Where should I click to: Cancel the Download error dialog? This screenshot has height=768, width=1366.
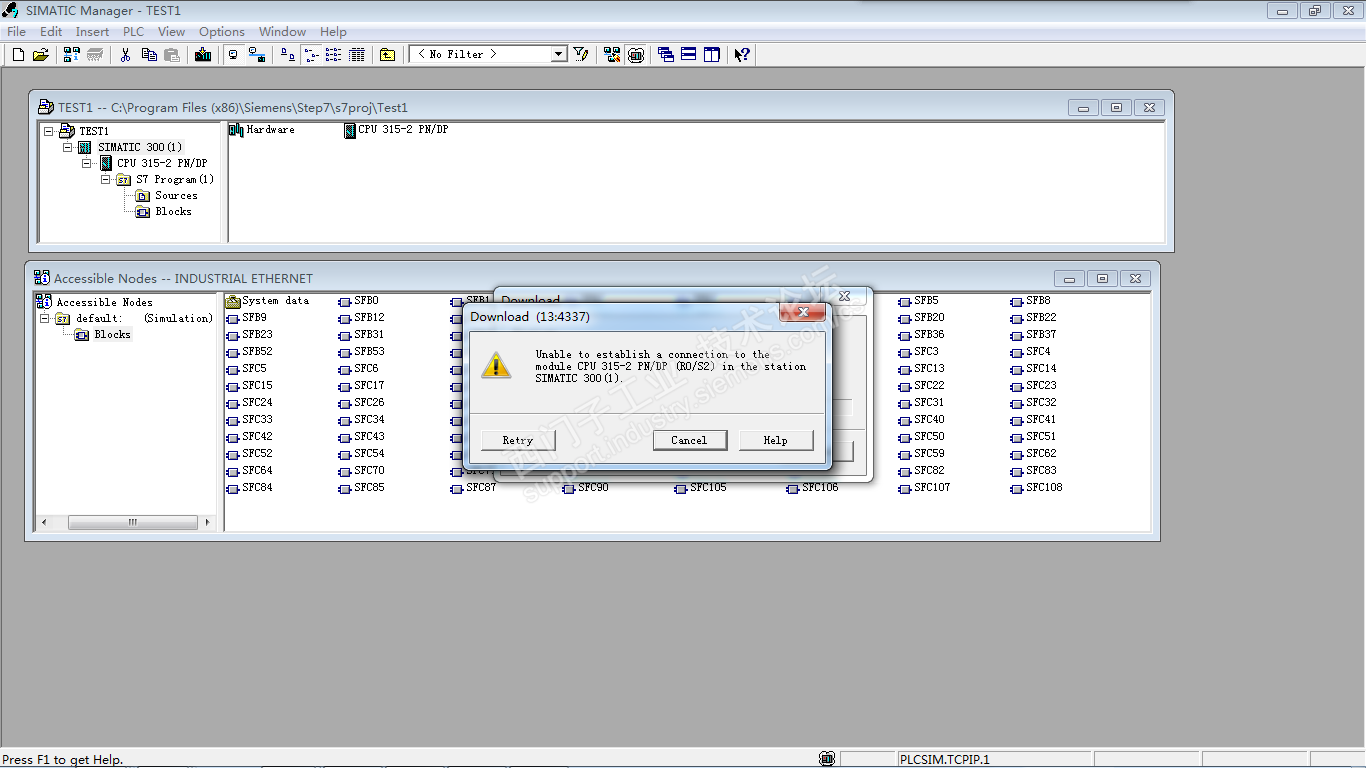tap(689, 440)
